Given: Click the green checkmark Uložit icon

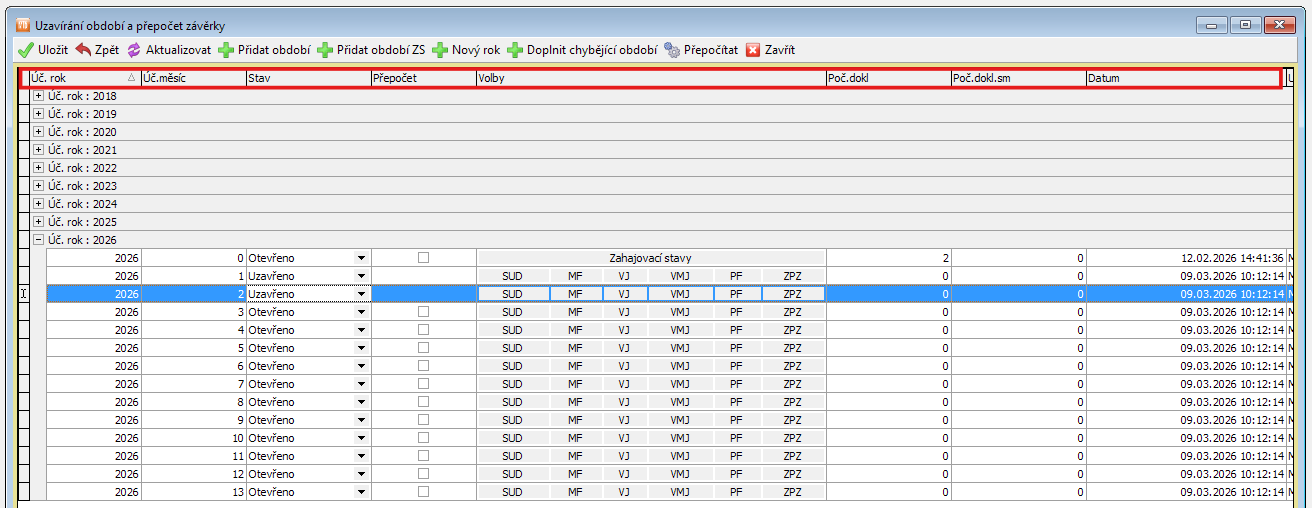Looking at the screenshot, I should pos(26,50).
